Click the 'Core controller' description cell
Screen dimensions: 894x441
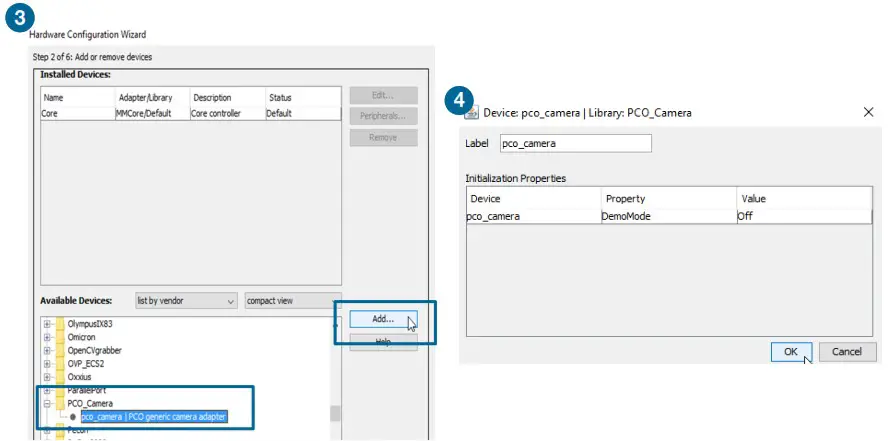click(x=227, y=113)
